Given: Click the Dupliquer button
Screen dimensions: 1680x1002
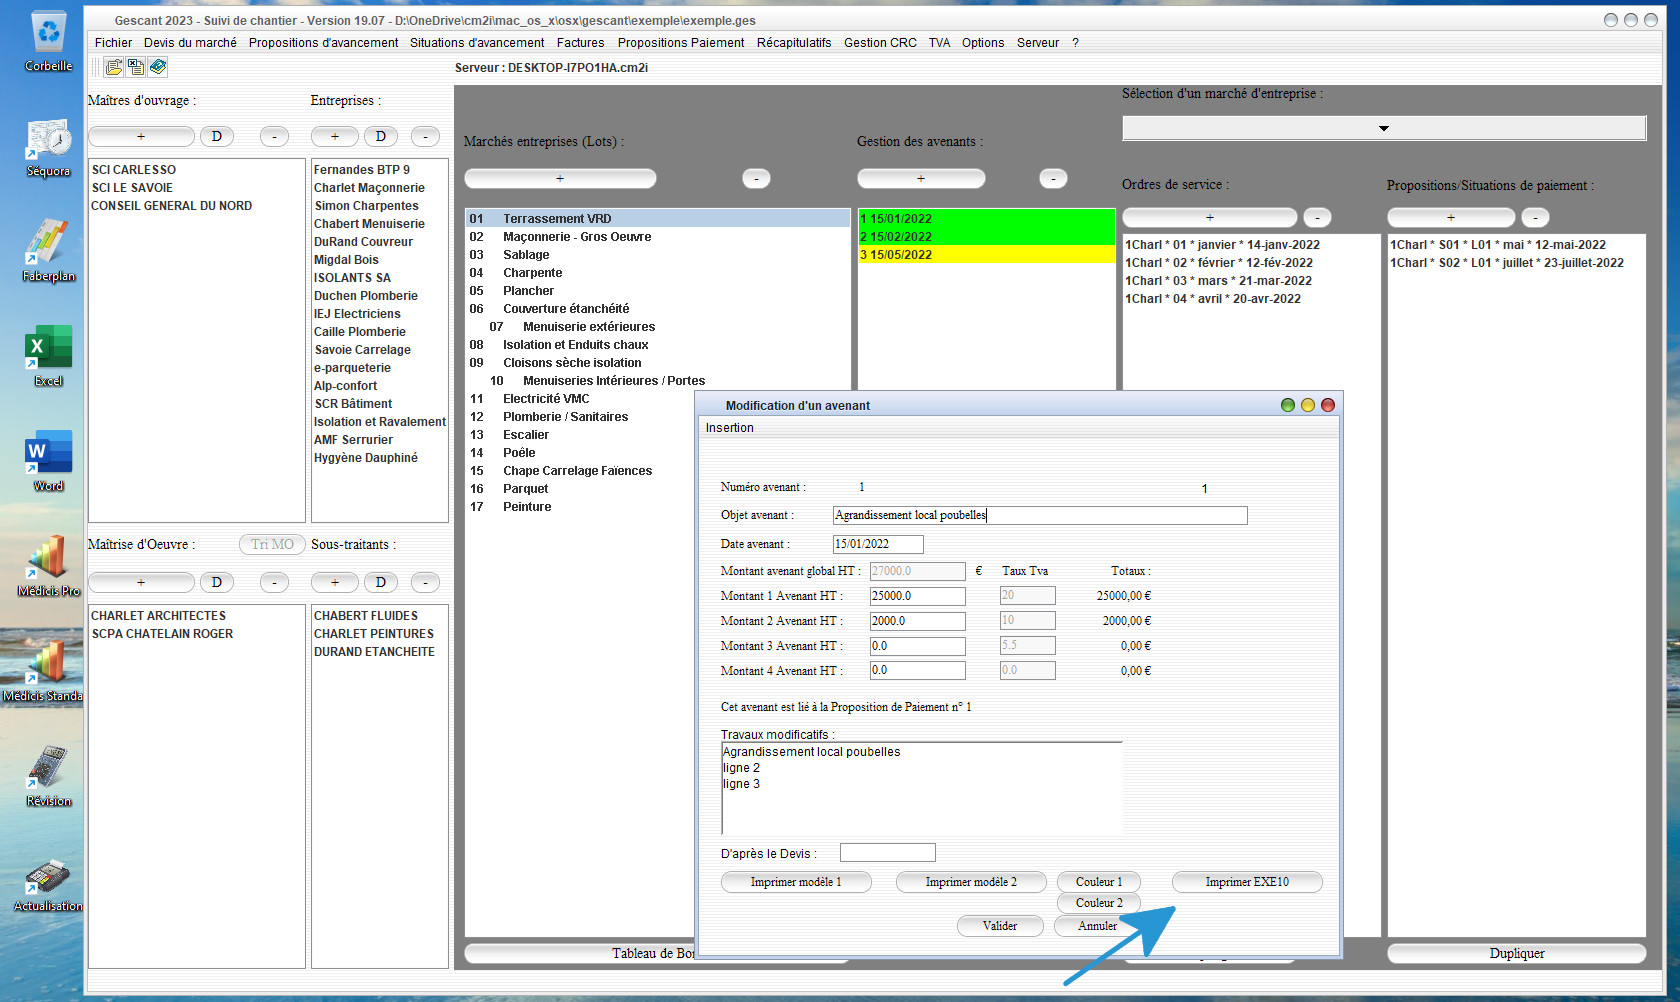Looking at the screenshot, I should [x=1516, y=954].
